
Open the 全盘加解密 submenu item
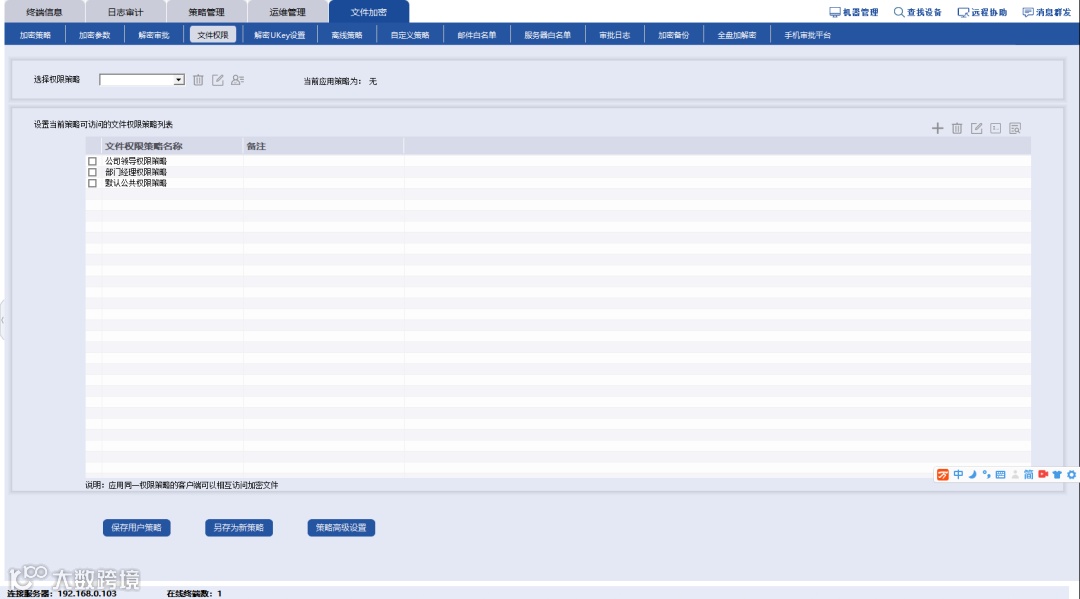pos(737,35)
